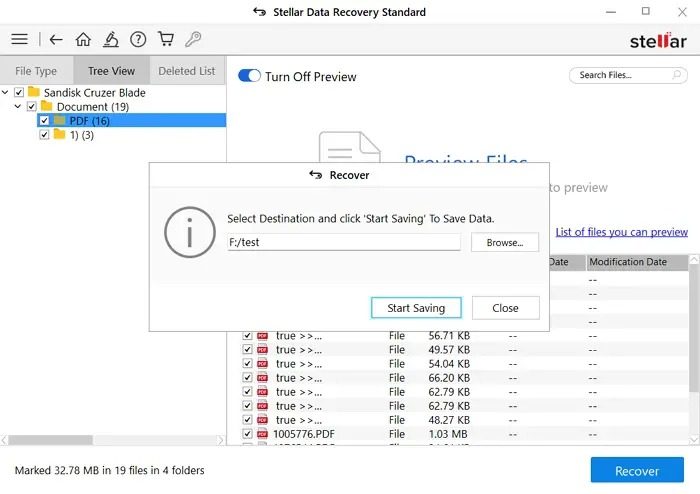Uncheck the 1005776.PDF file checkbox

pyautogui.click(x=247, y=434)
